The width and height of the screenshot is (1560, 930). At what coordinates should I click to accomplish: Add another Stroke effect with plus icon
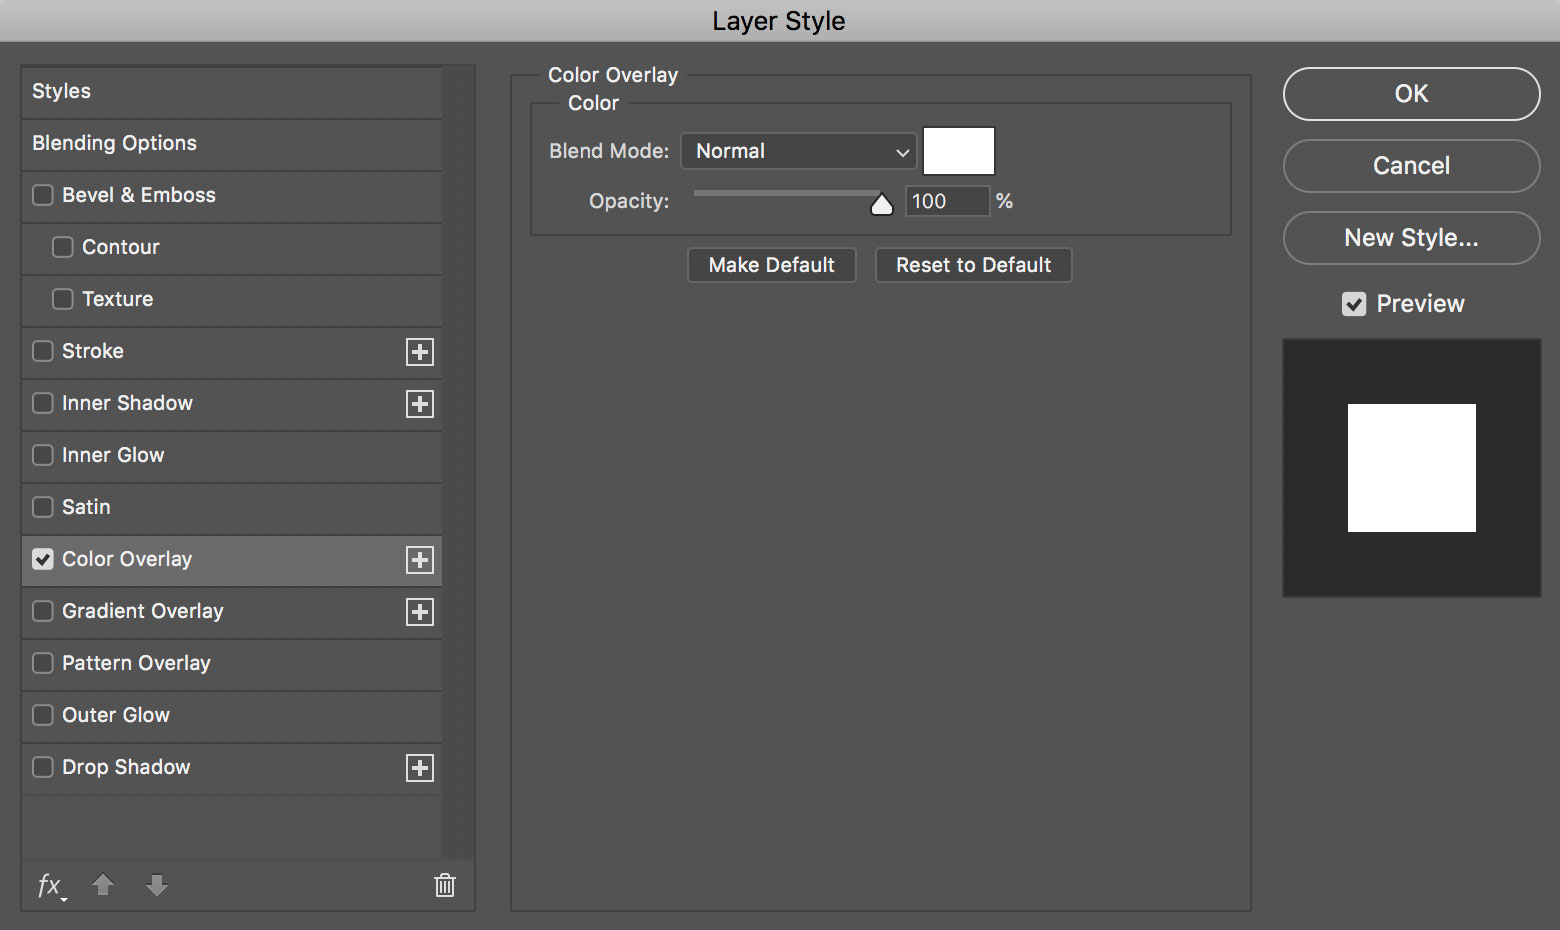pyautogui.click(x=420, y=352)
